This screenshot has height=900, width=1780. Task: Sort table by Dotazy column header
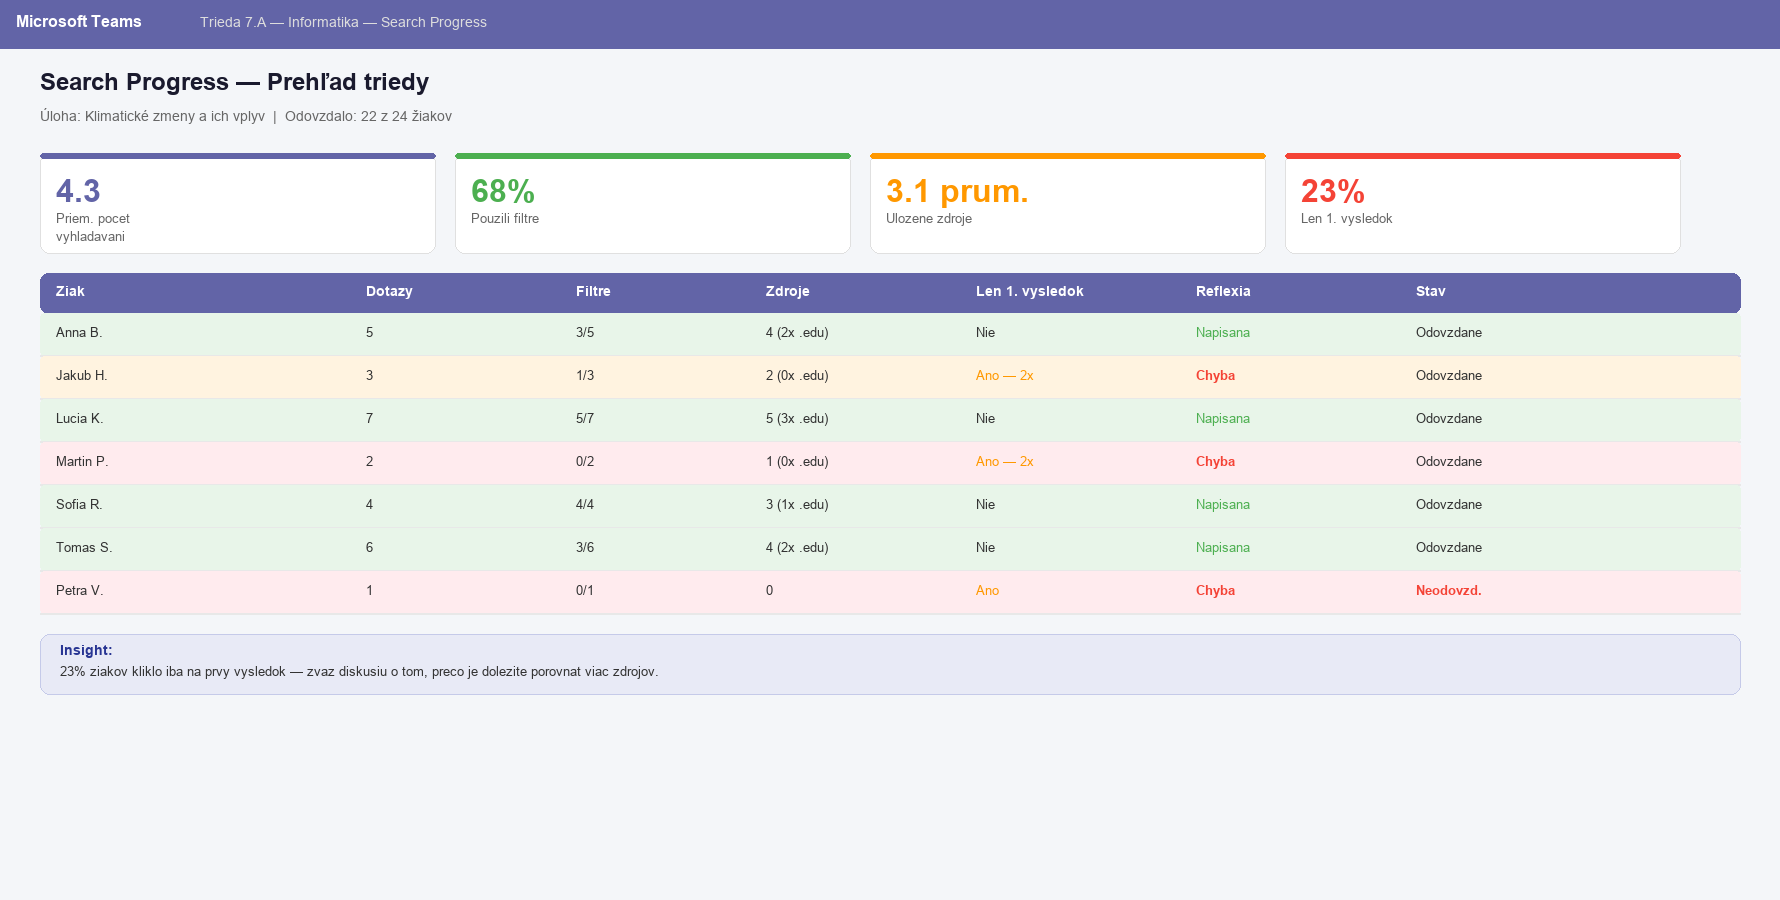pos(389,292)
